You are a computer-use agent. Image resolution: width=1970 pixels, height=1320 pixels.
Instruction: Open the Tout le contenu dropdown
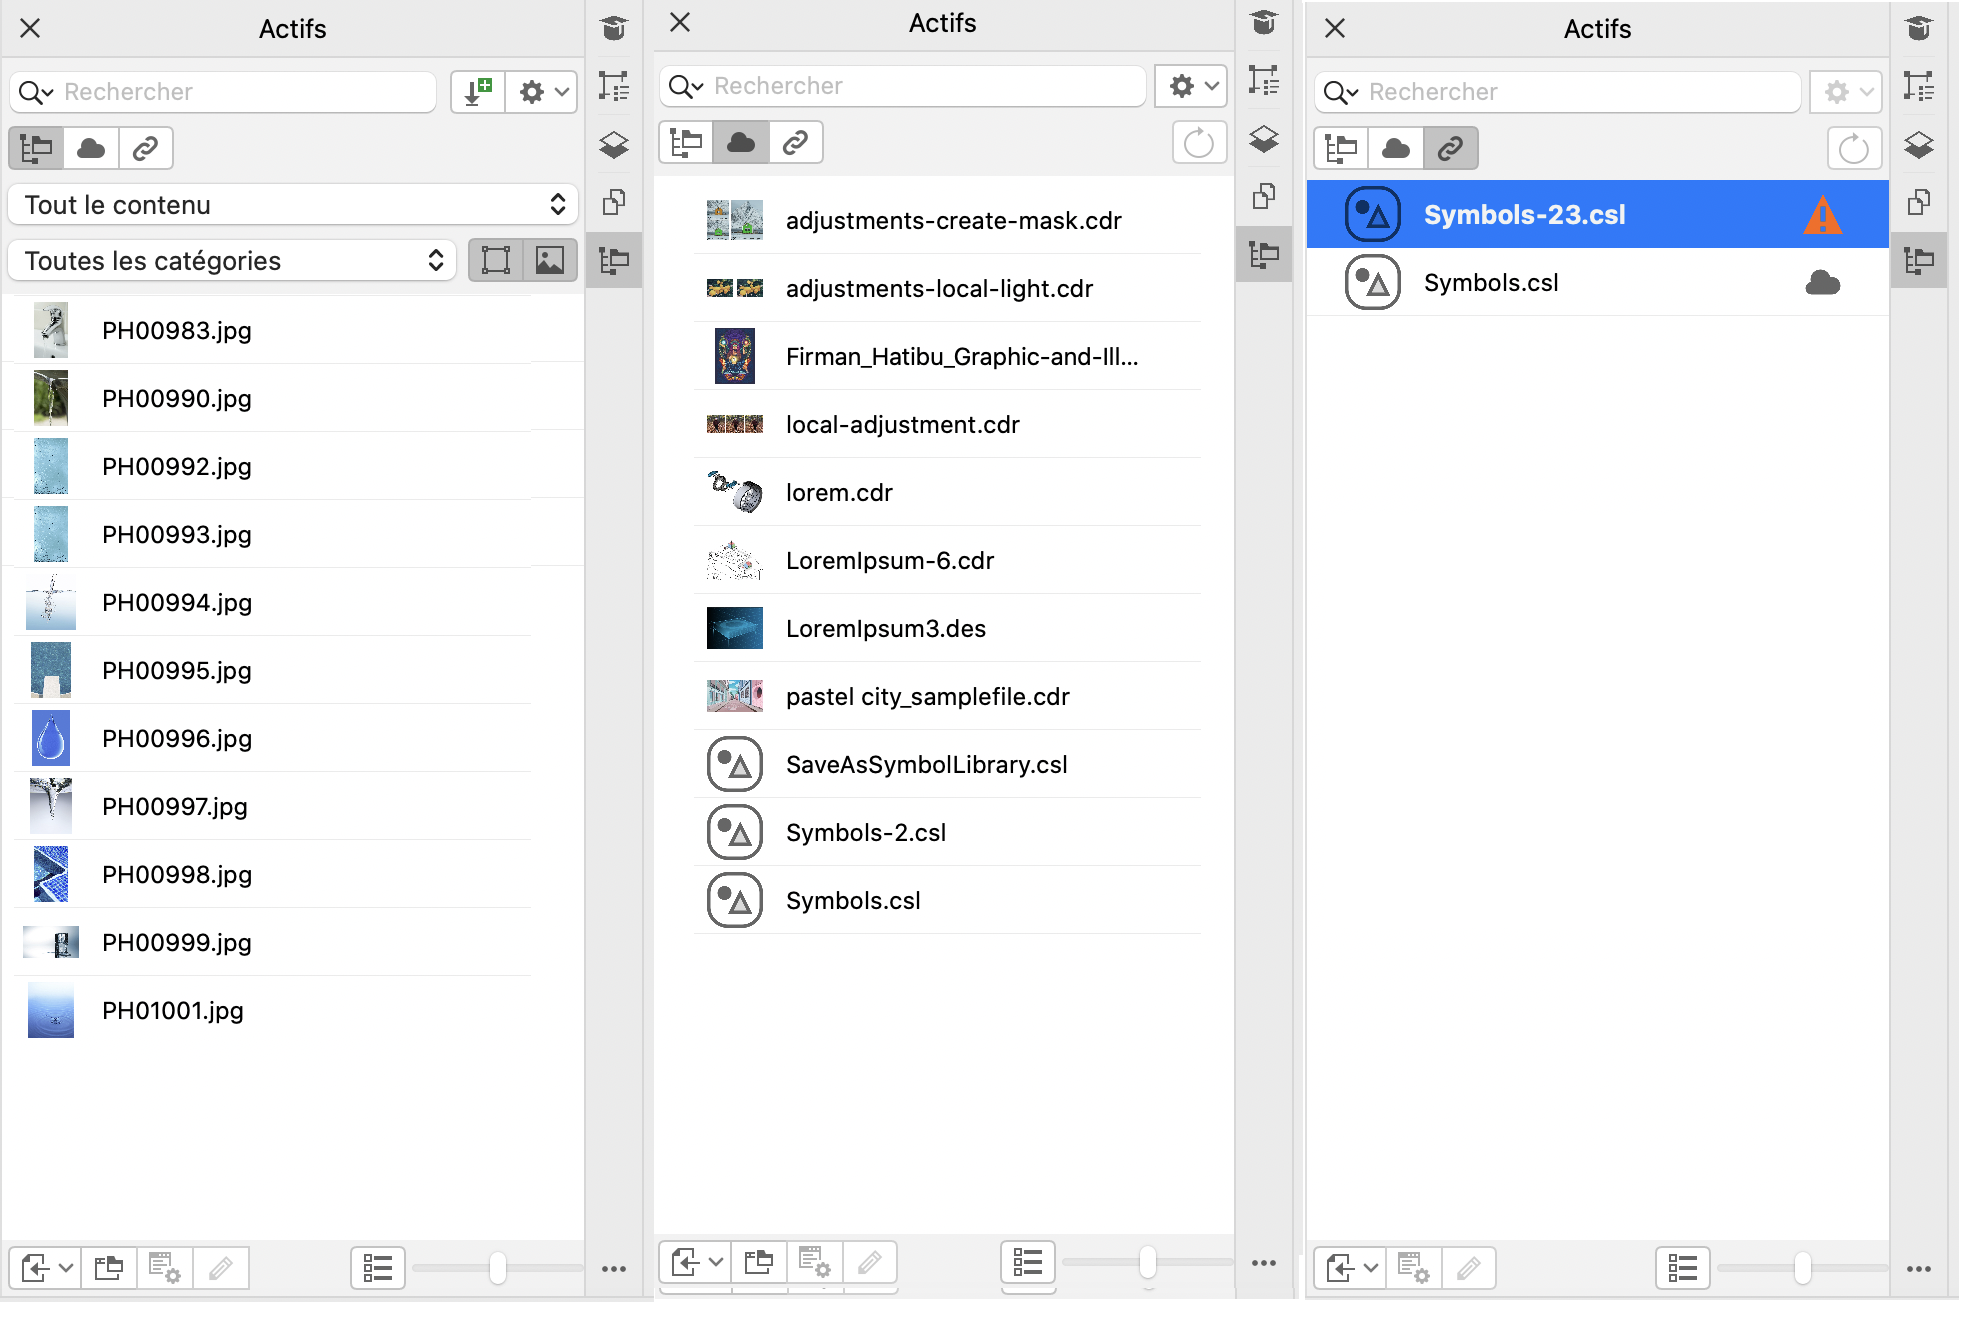pyautogui.click(x=293, y=205)
